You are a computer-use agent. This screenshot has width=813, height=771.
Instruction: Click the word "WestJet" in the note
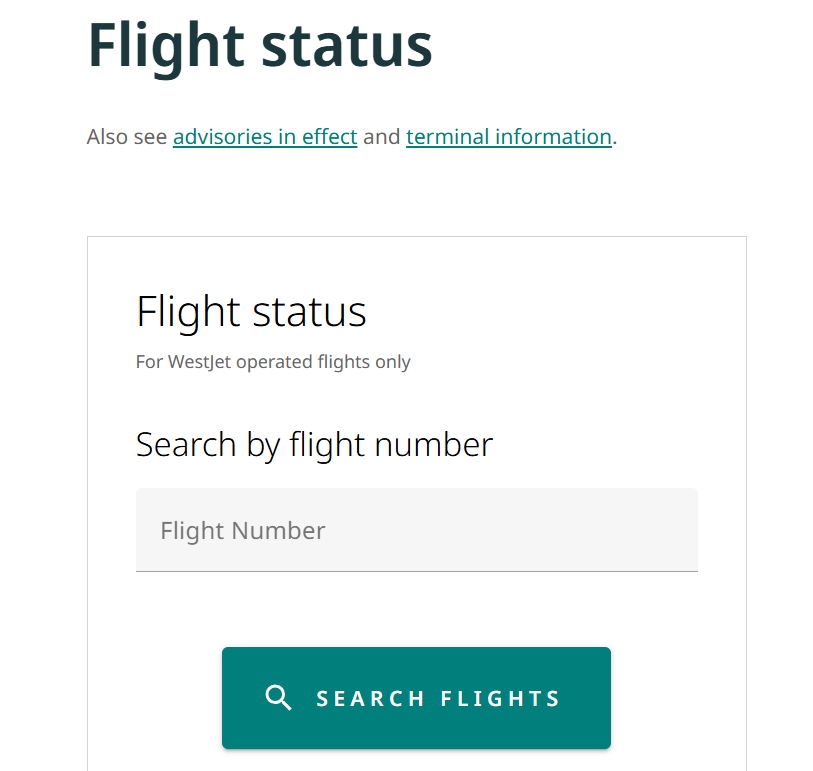coord(198,362)
